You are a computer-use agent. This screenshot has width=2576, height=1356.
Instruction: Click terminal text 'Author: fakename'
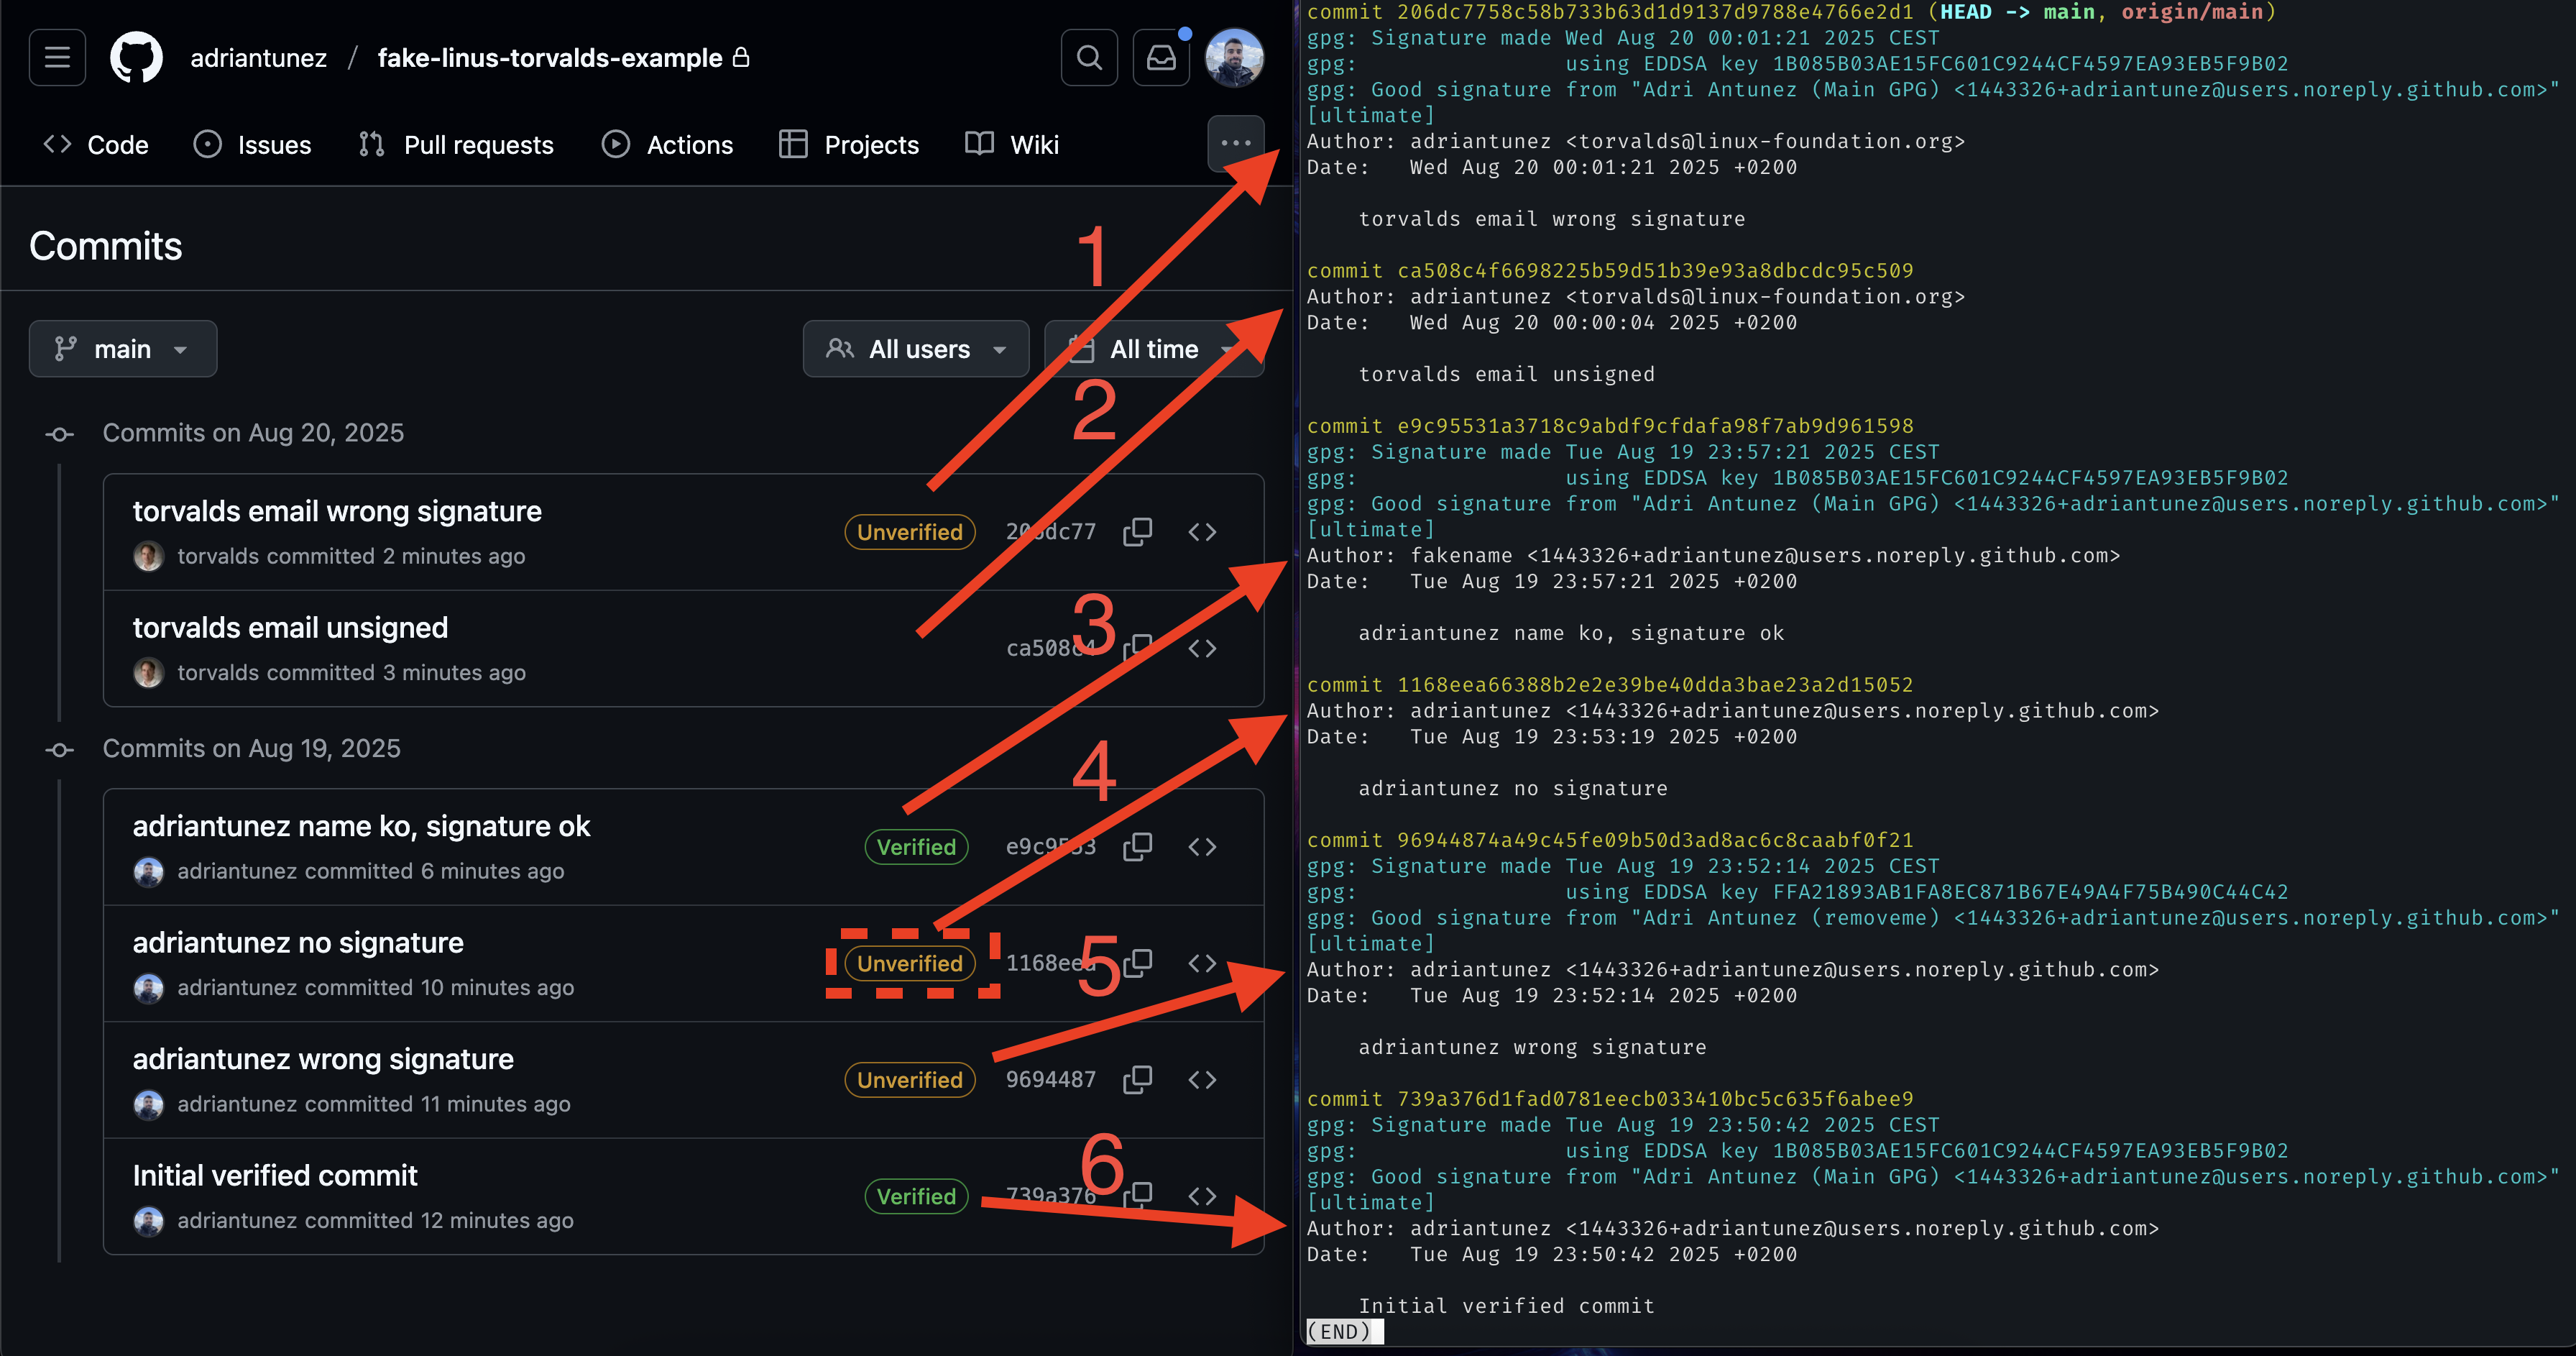1410,555
